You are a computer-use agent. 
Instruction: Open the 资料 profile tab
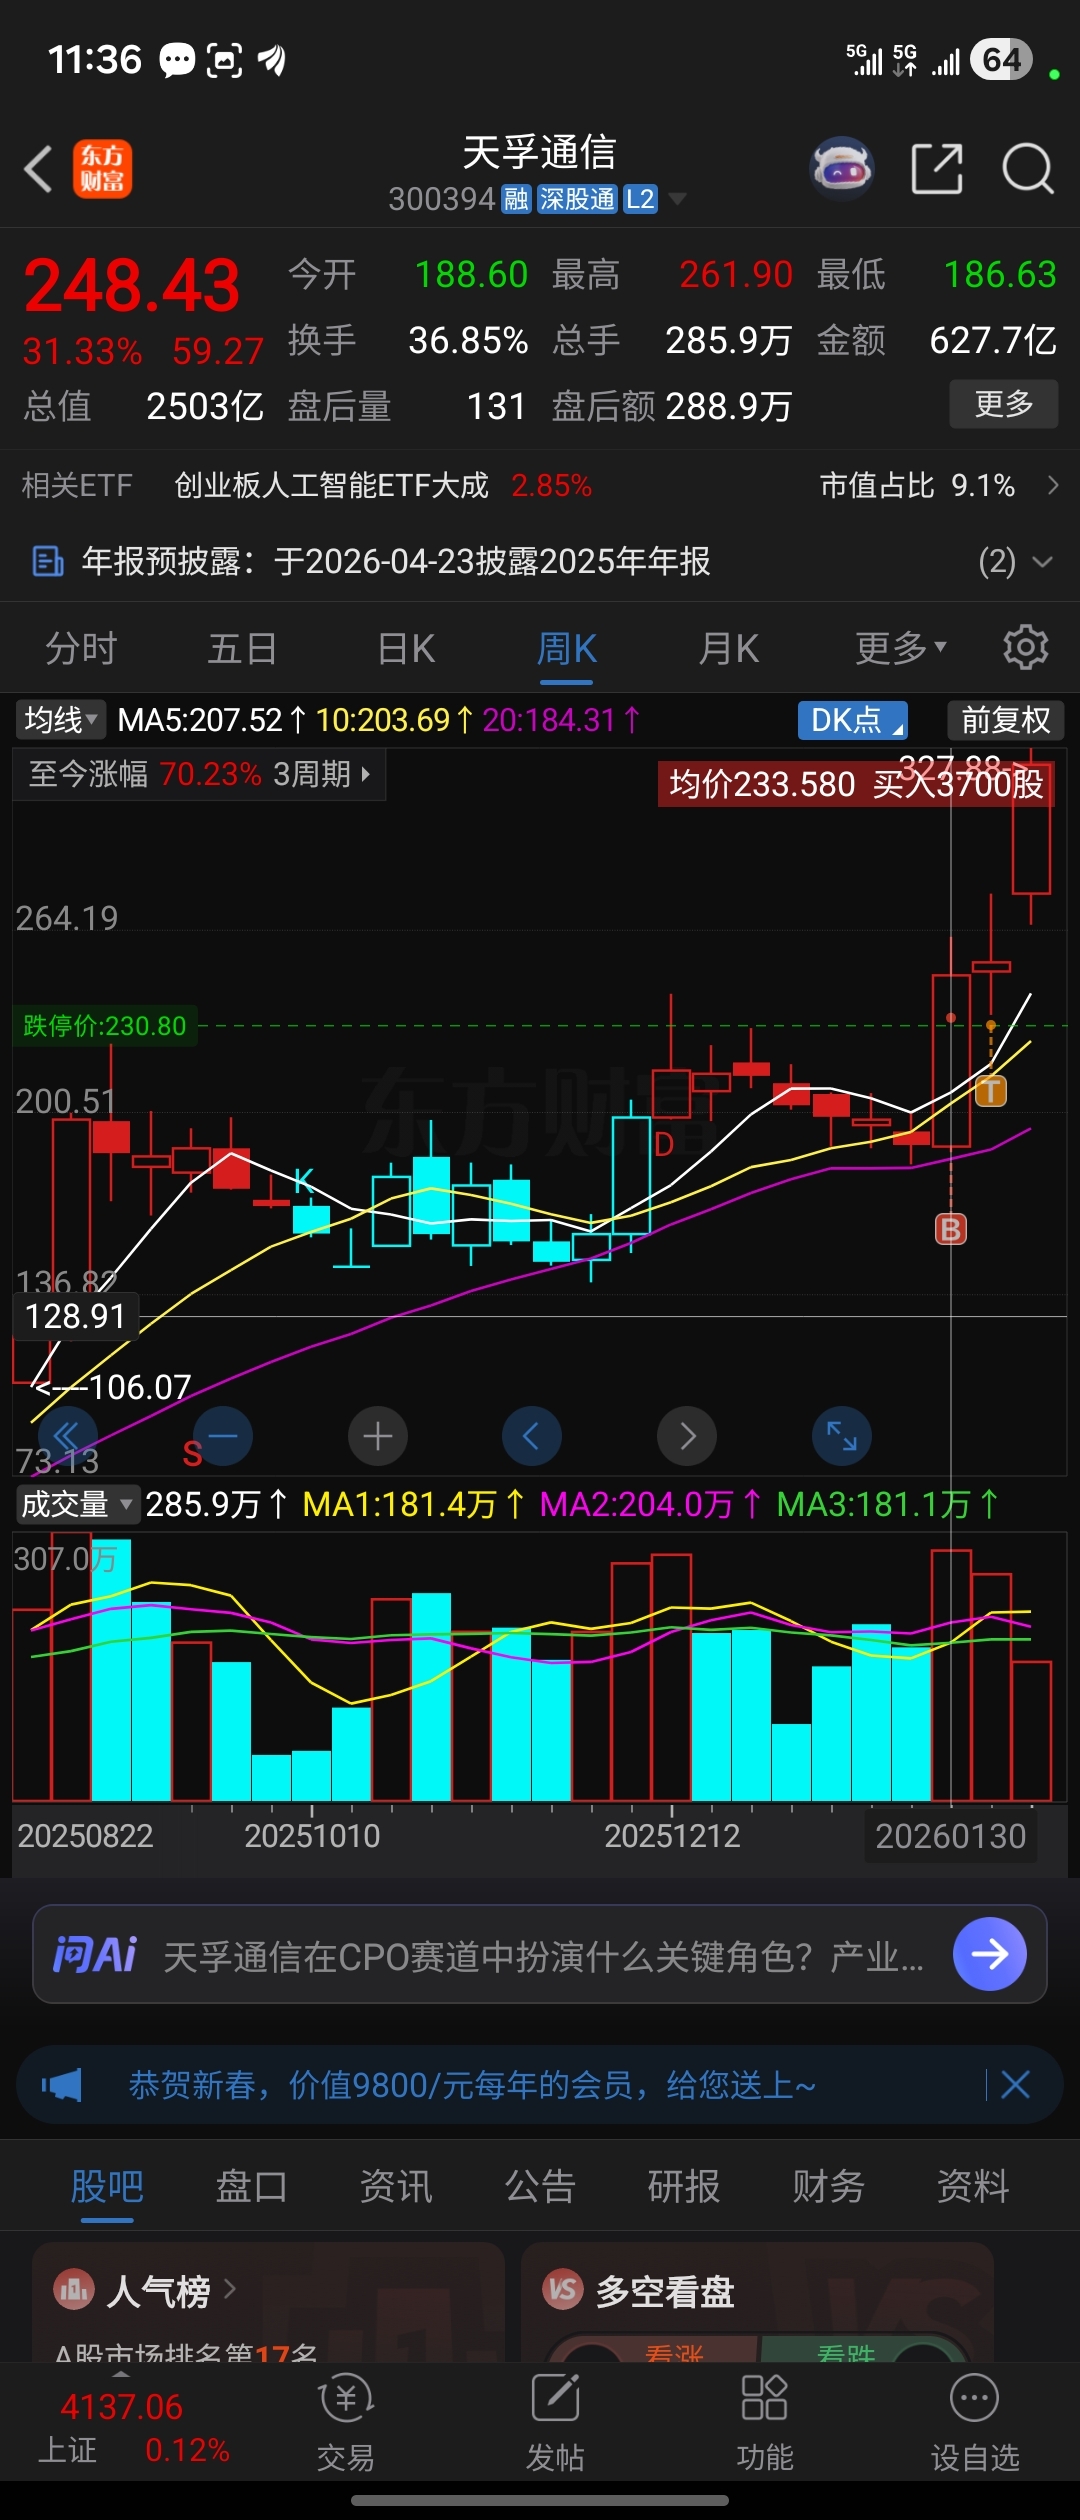(x=973, y=2186)
